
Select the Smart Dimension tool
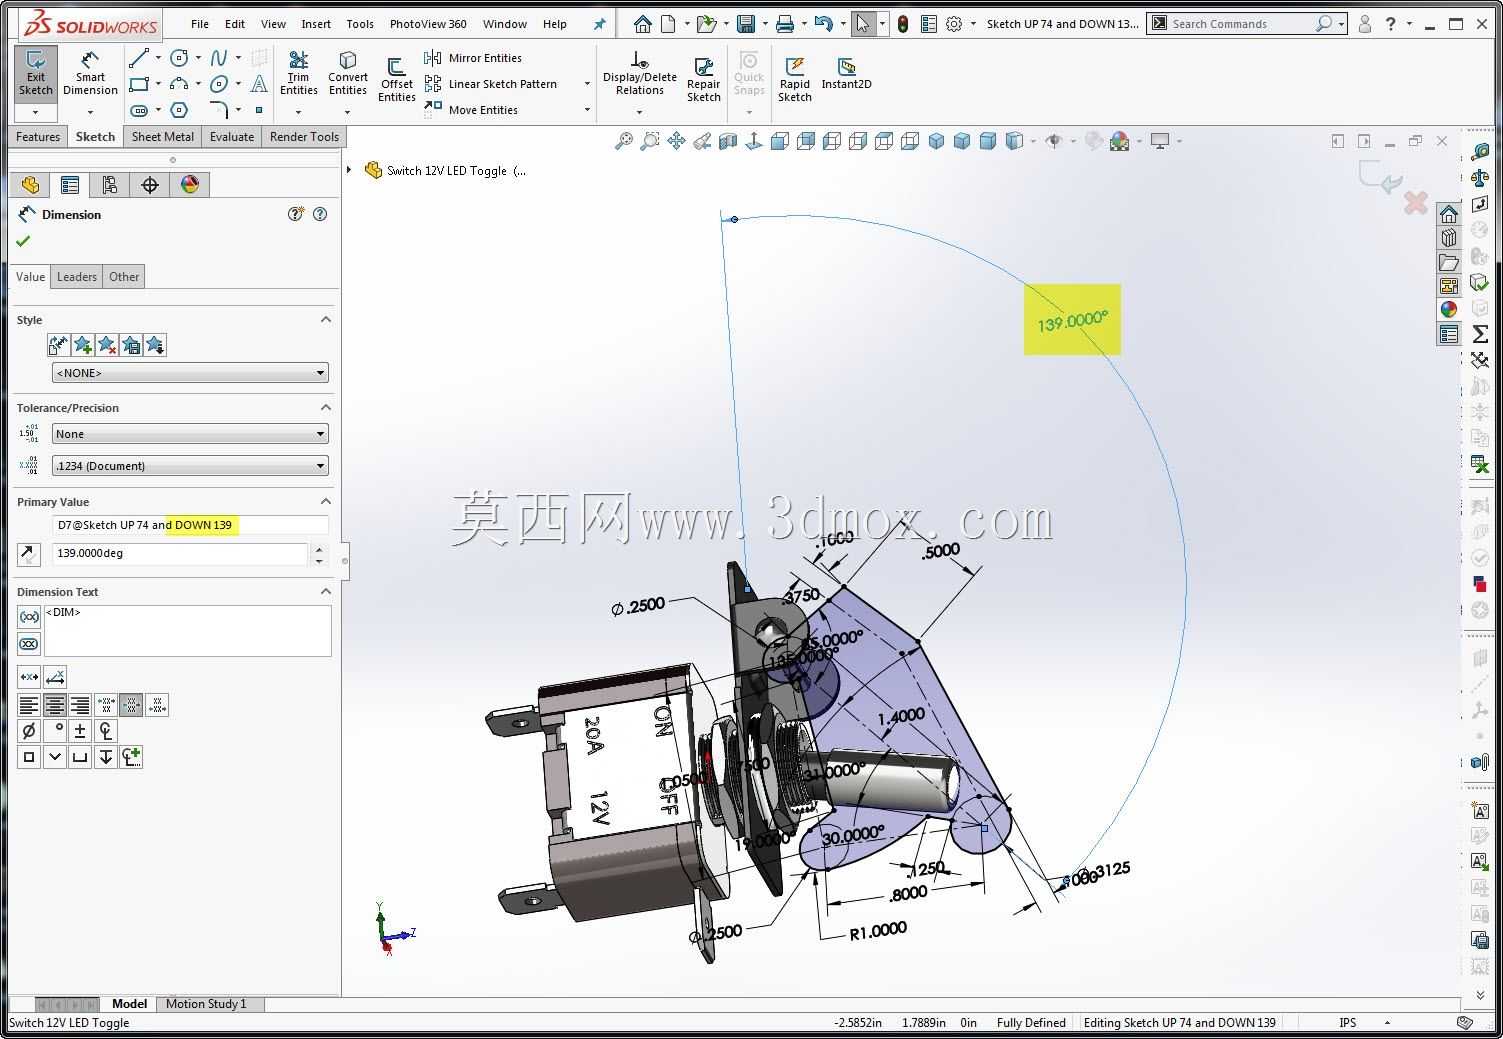(x=90, y=73)
